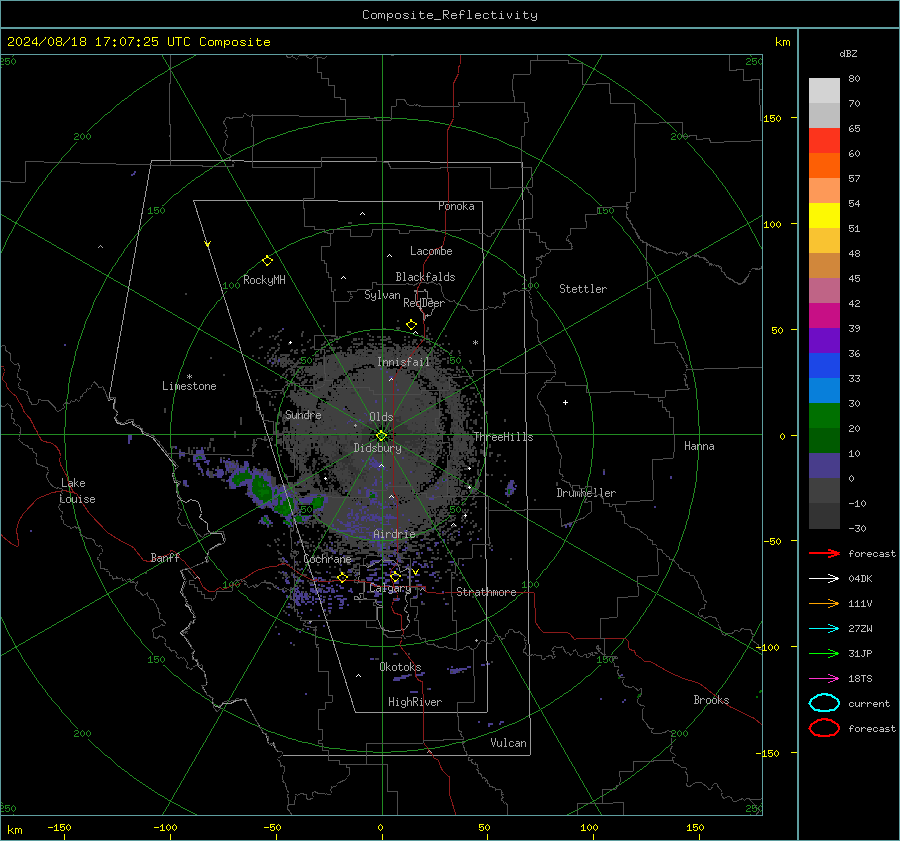900x841 pixels.
Task: Click the yellow diamond marker below Cochrane
Action: (x=343, y=578)
